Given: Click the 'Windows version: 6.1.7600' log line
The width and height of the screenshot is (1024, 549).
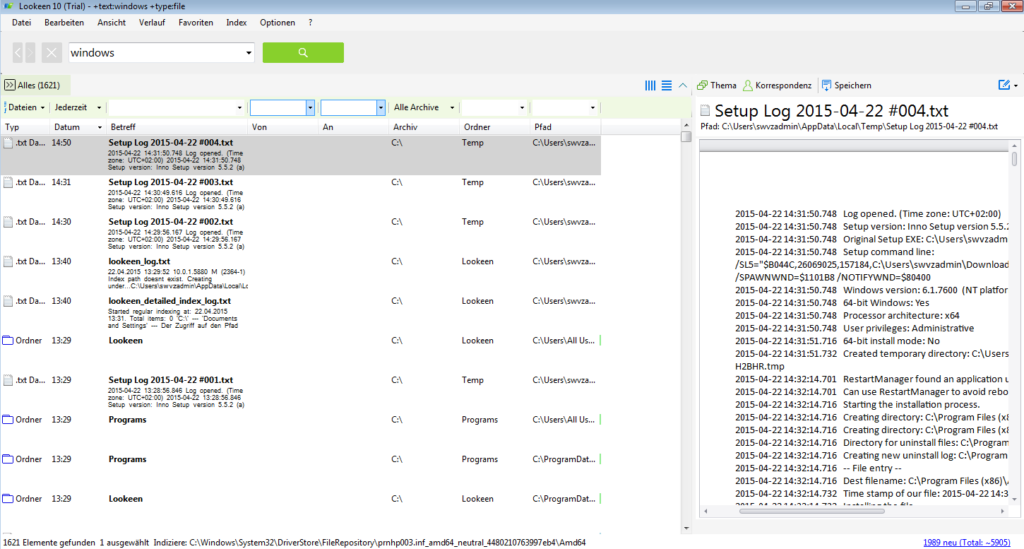Looking at the screenshot, I should point(871,290).
